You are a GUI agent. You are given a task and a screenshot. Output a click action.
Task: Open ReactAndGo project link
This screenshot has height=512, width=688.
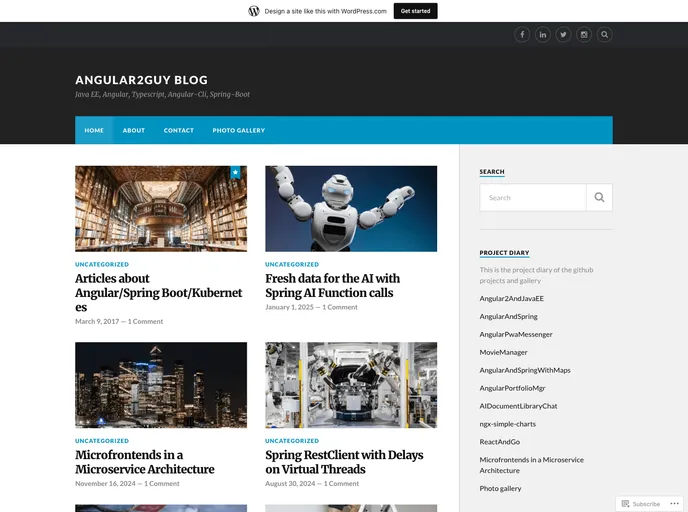click(x=499, y=442)
